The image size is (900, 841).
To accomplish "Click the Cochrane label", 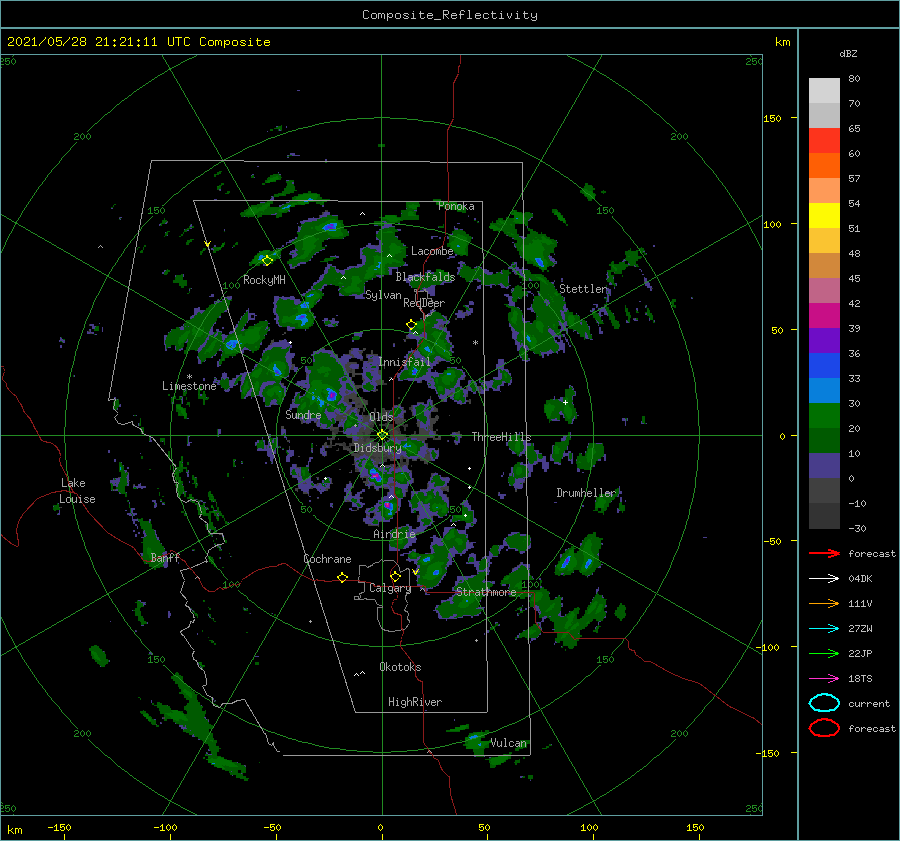I will pyautogui.click(x=327, y=559).
